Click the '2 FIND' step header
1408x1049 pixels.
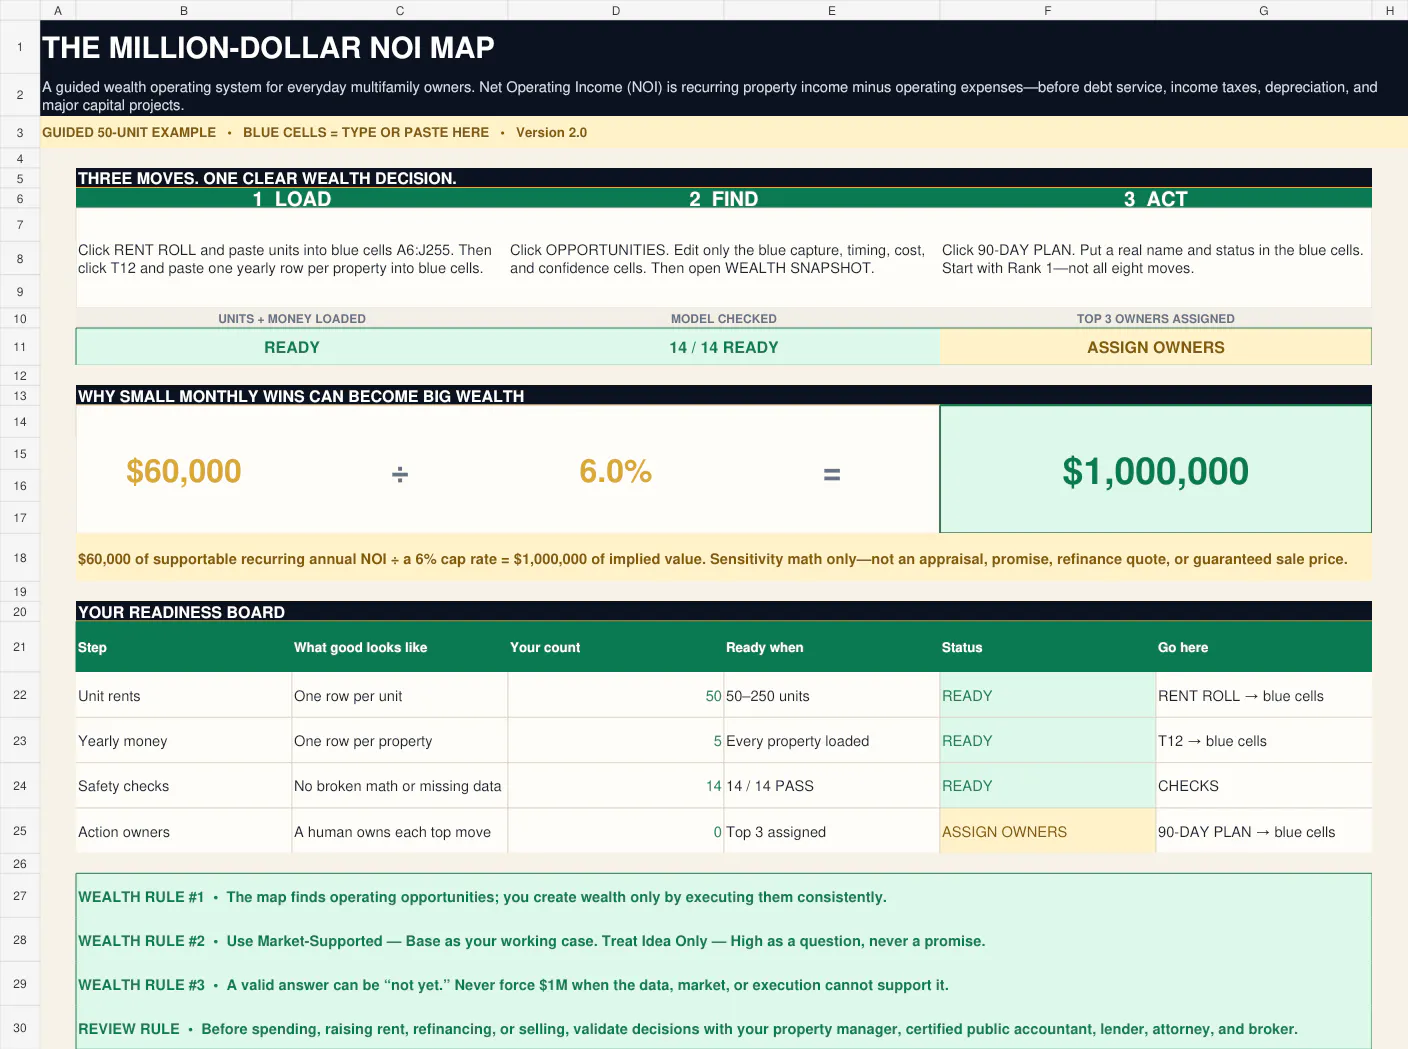point(724,199)
